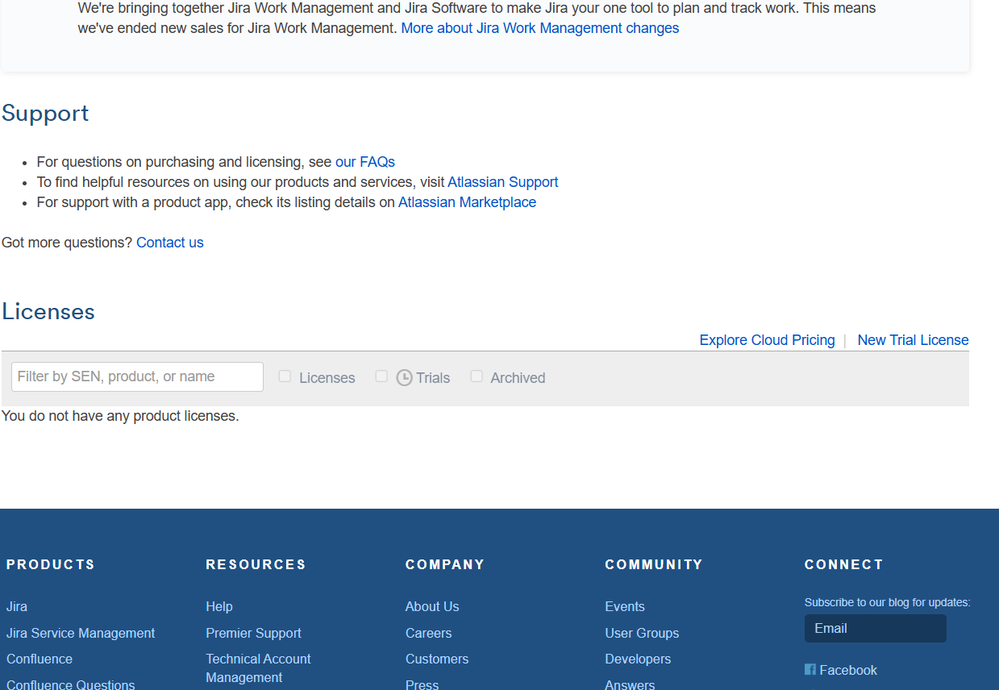Open Help link under Resources

pyautogui.click(x=219, y=607)
